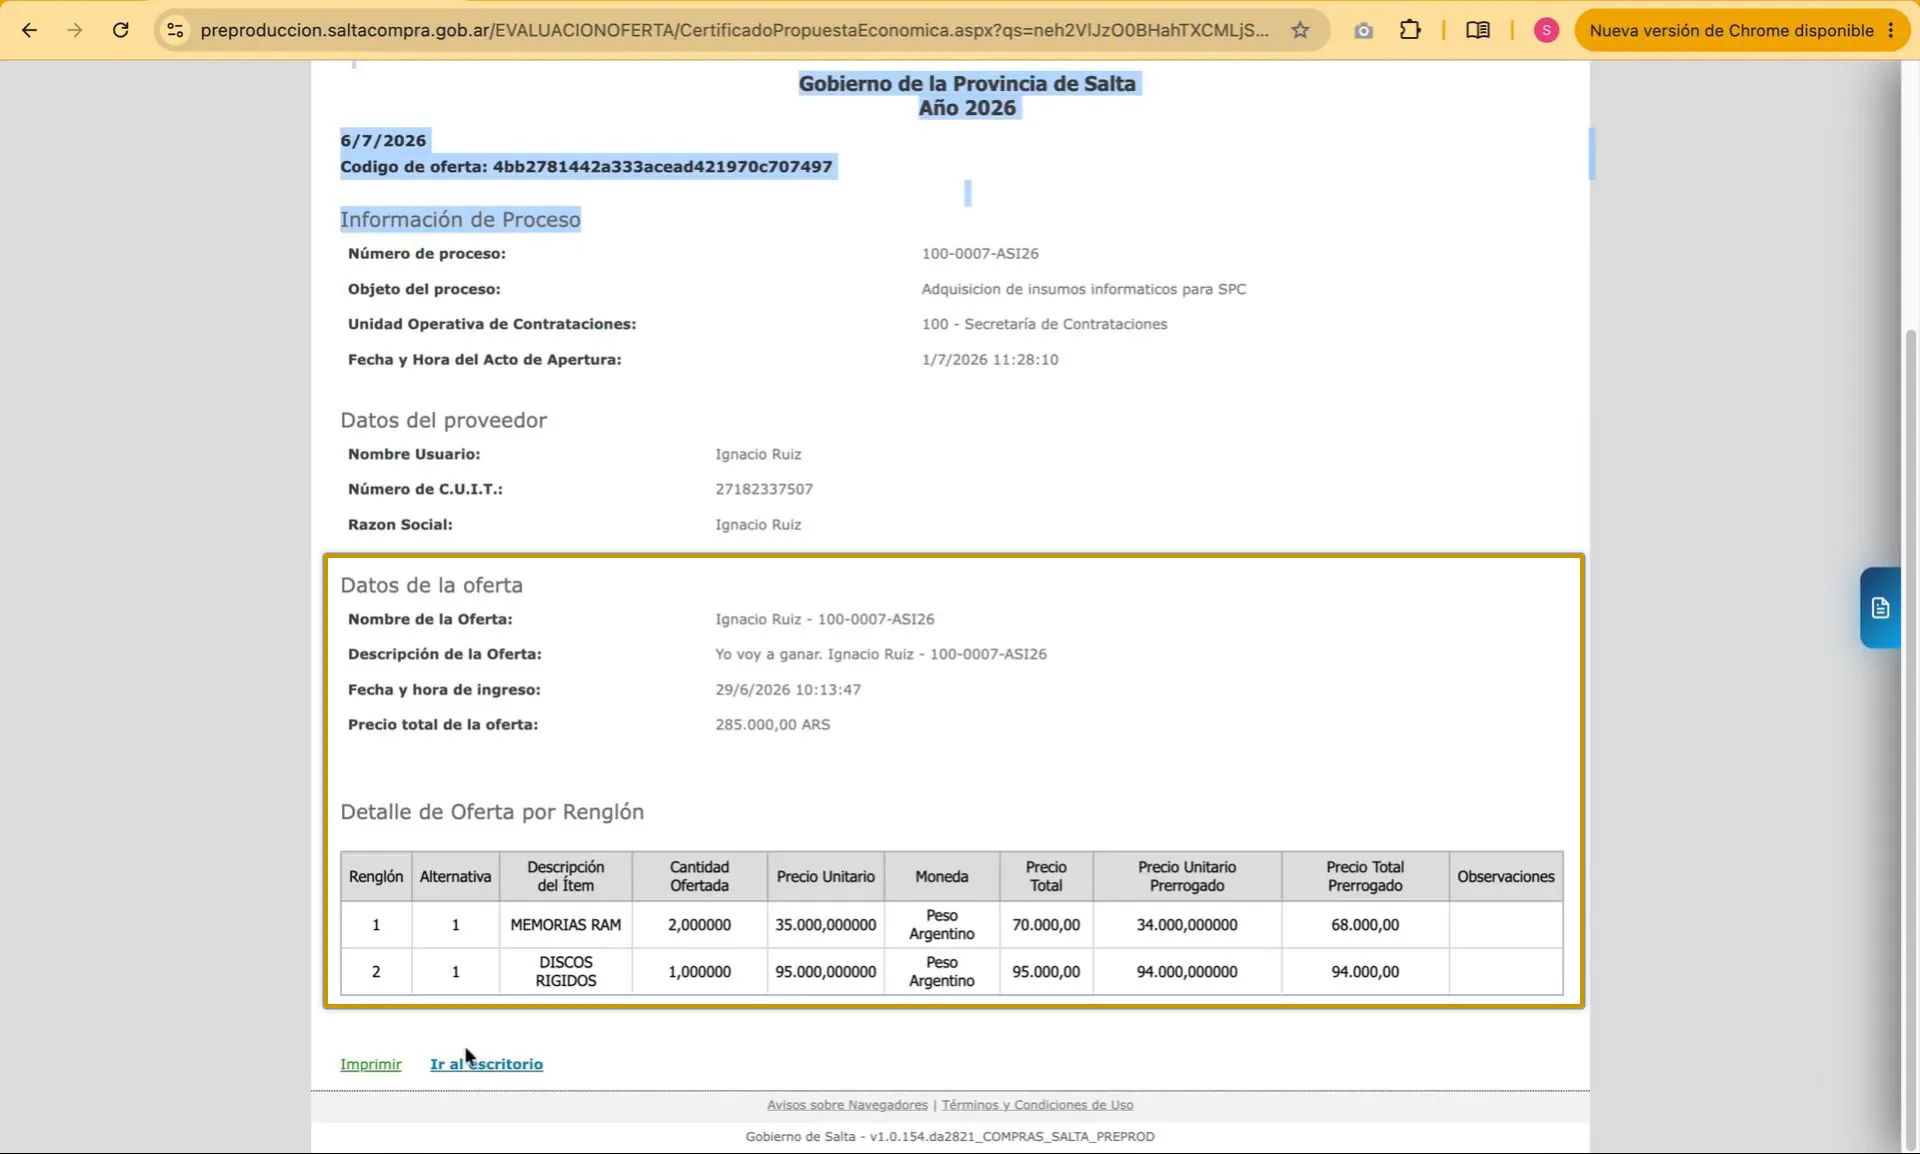Viewport: 1920px width, 1154px height.
Task: Open site information icon in address bar
Action: (175, 30)
